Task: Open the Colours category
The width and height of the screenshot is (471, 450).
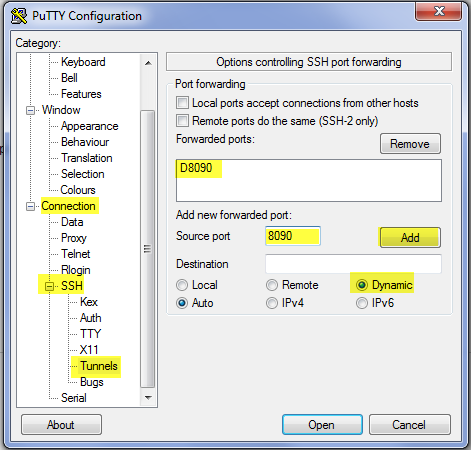Action: click(78, 190)
